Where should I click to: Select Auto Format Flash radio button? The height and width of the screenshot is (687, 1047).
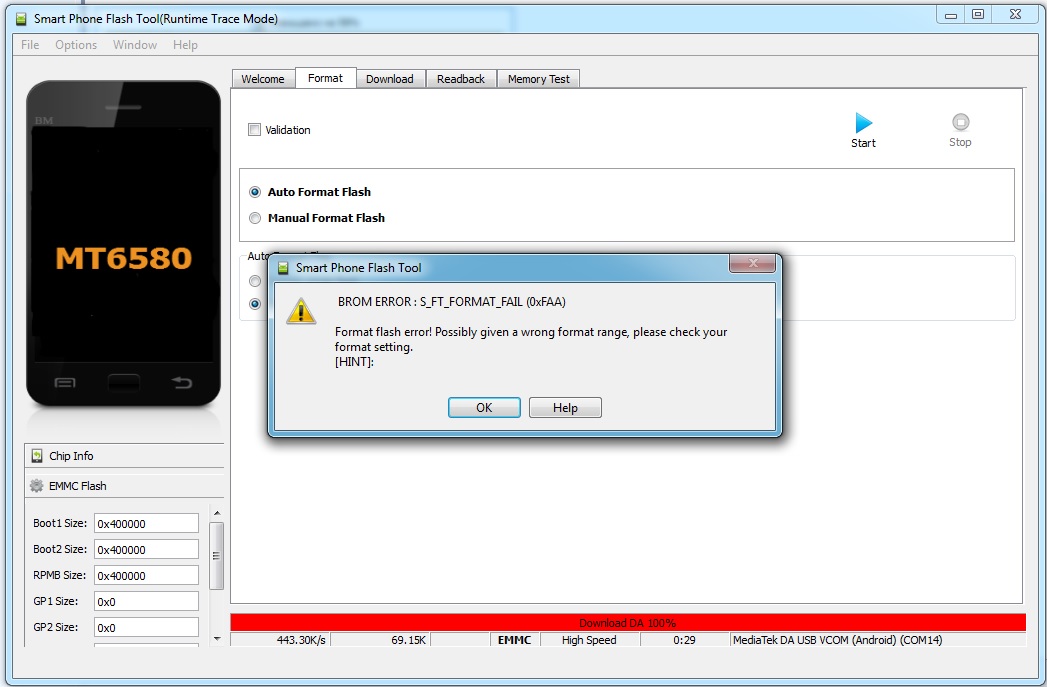click(x=254, y=192)
